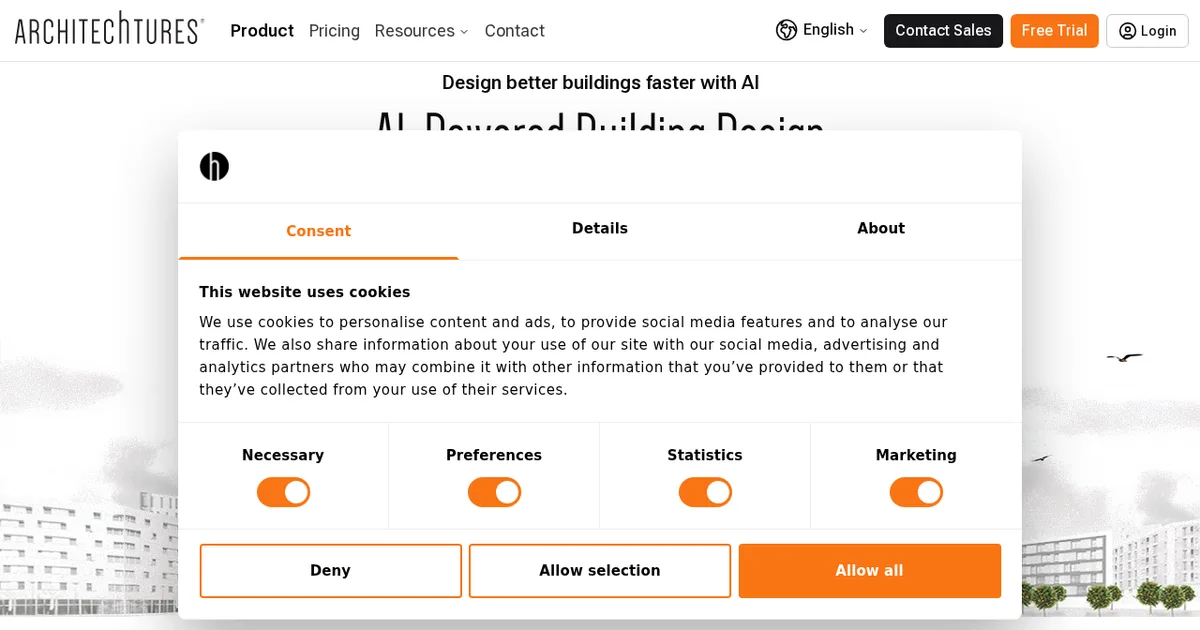Screen dimensions: 1200x630
Task: Start the Free Trial
Action: pos(1054,31)
